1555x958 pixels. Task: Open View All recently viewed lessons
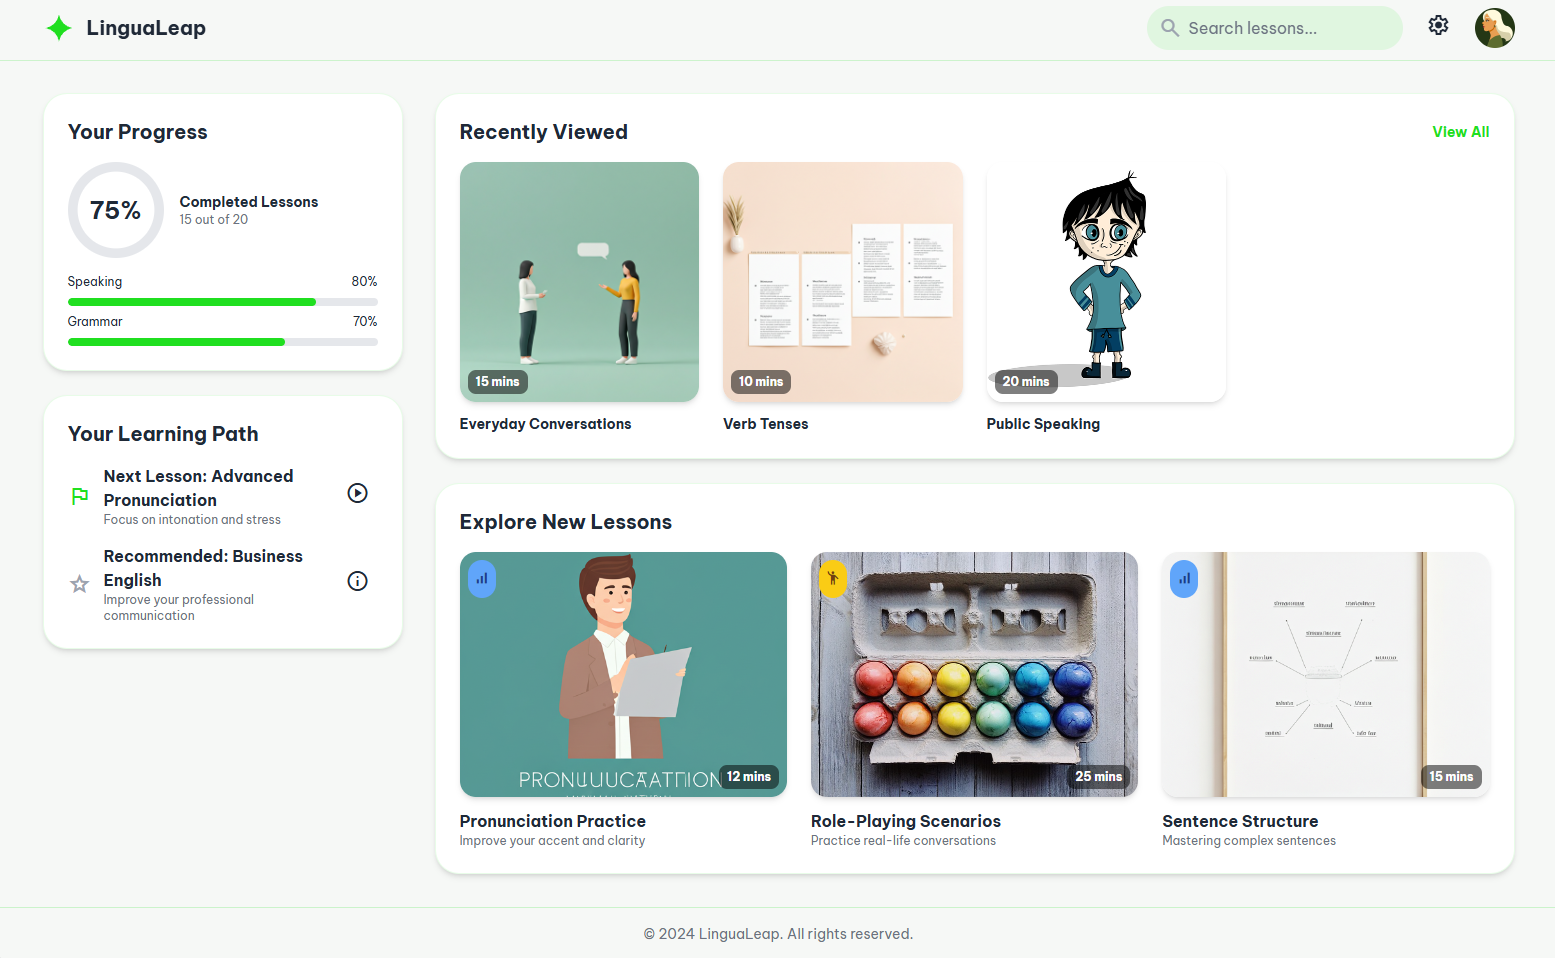tap(1460, 131)
